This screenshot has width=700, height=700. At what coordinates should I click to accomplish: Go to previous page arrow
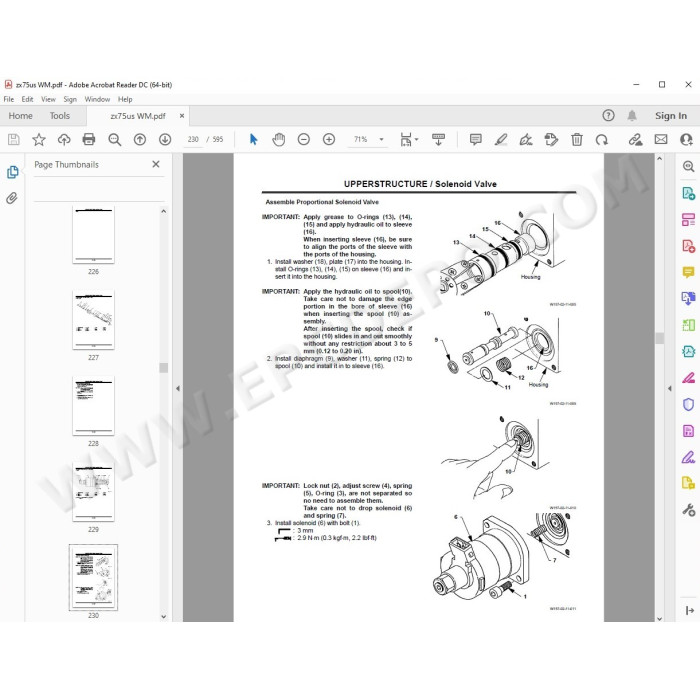140,140
